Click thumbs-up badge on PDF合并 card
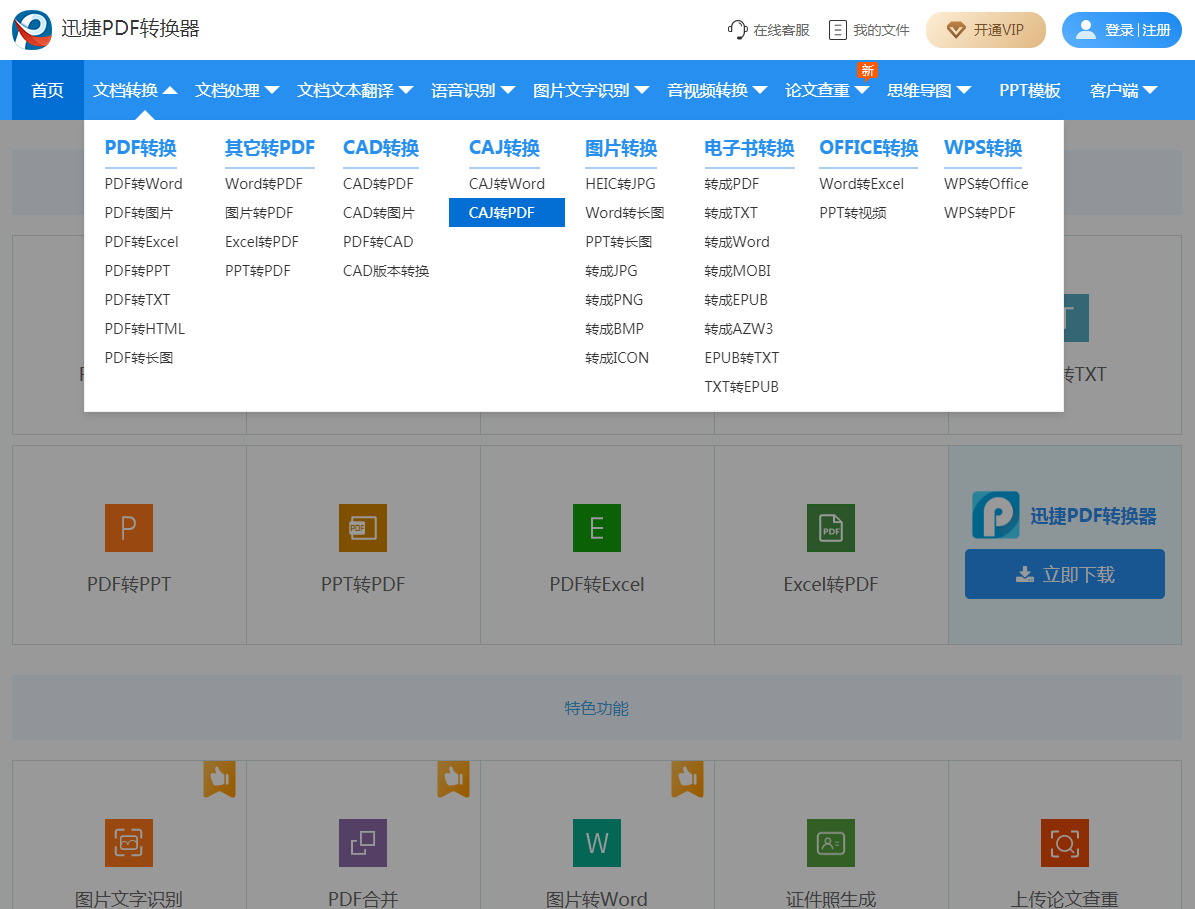Viewport: 1195px width, 909px height. click(453, 779)
